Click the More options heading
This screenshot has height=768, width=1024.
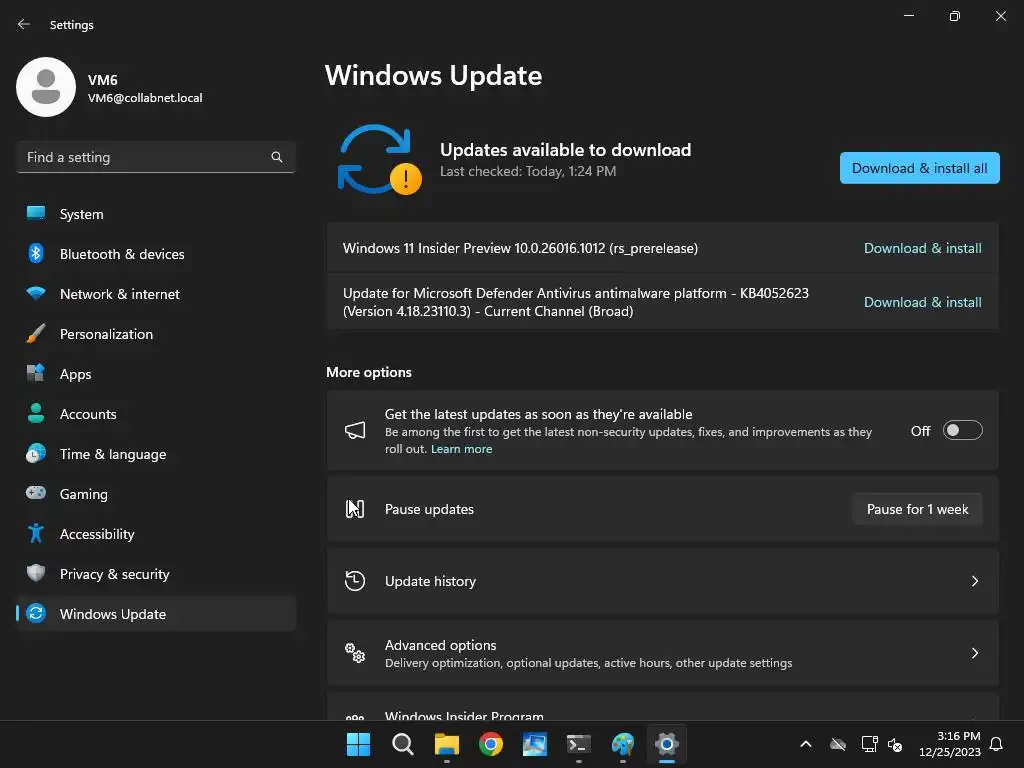pyautogui.click(x=369, y=372)
